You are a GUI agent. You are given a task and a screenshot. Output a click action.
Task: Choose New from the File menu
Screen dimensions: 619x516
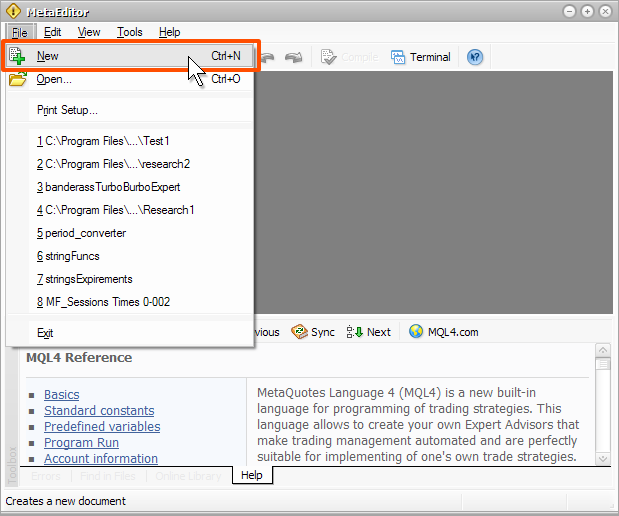tap(130, 56)
